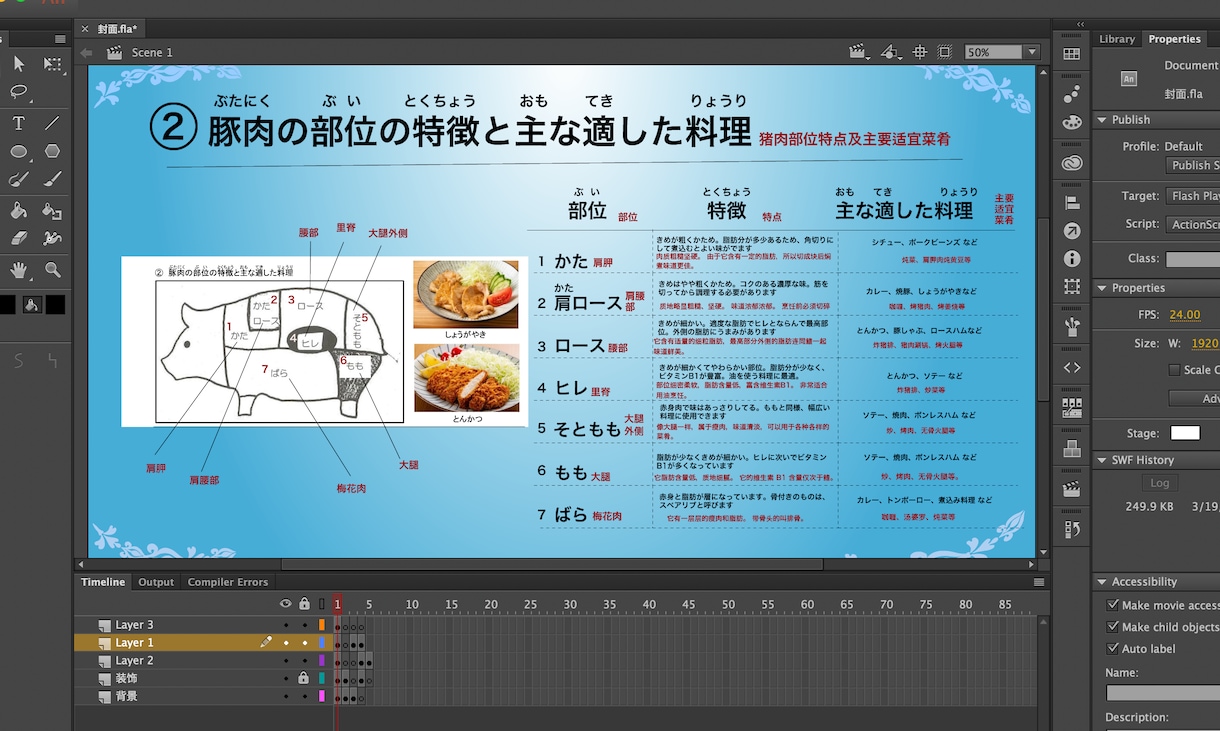
Task: Select the Zoom magnifier tool
Action: pos(53,270)
